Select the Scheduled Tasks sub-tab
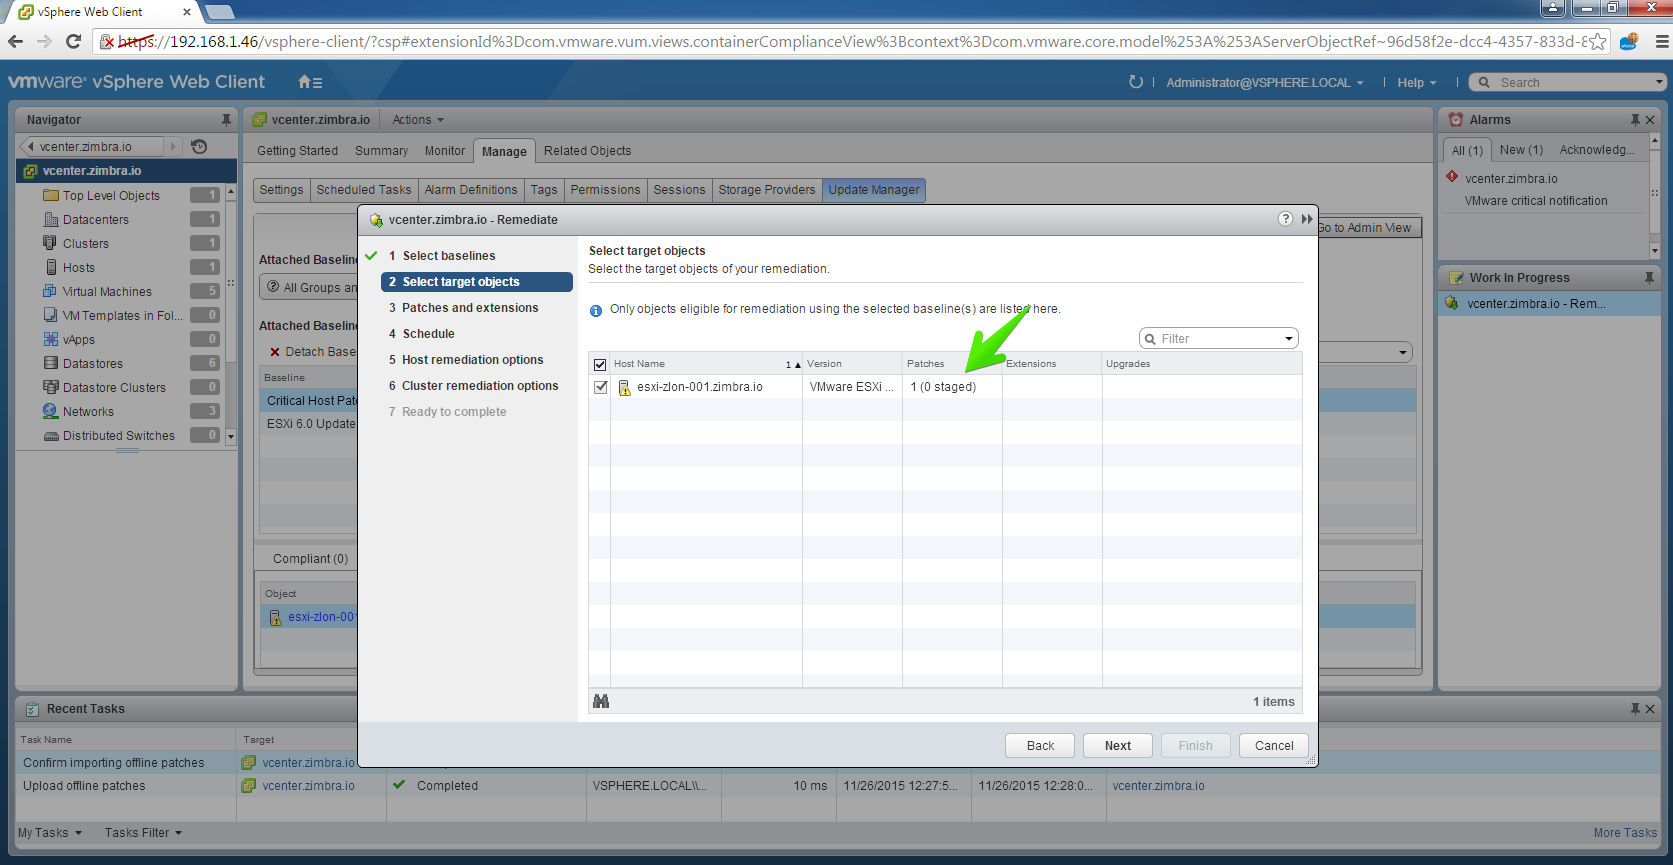Viewport: 1673px width, 865px height. 364,190
